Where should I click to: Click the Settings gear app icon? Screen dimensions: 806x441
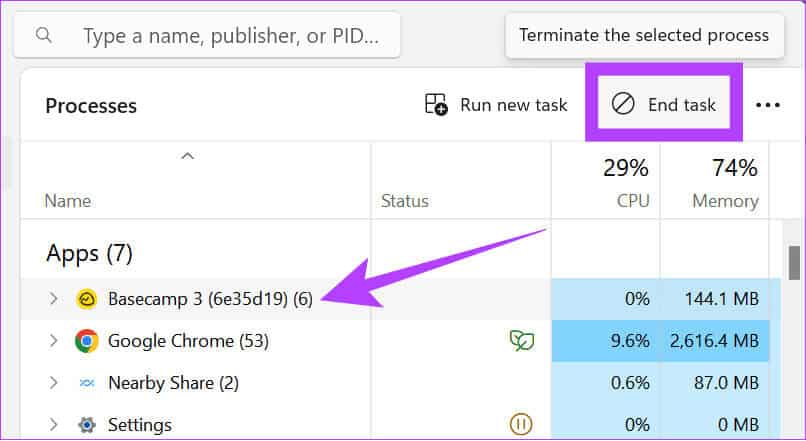tap(87, 425)
